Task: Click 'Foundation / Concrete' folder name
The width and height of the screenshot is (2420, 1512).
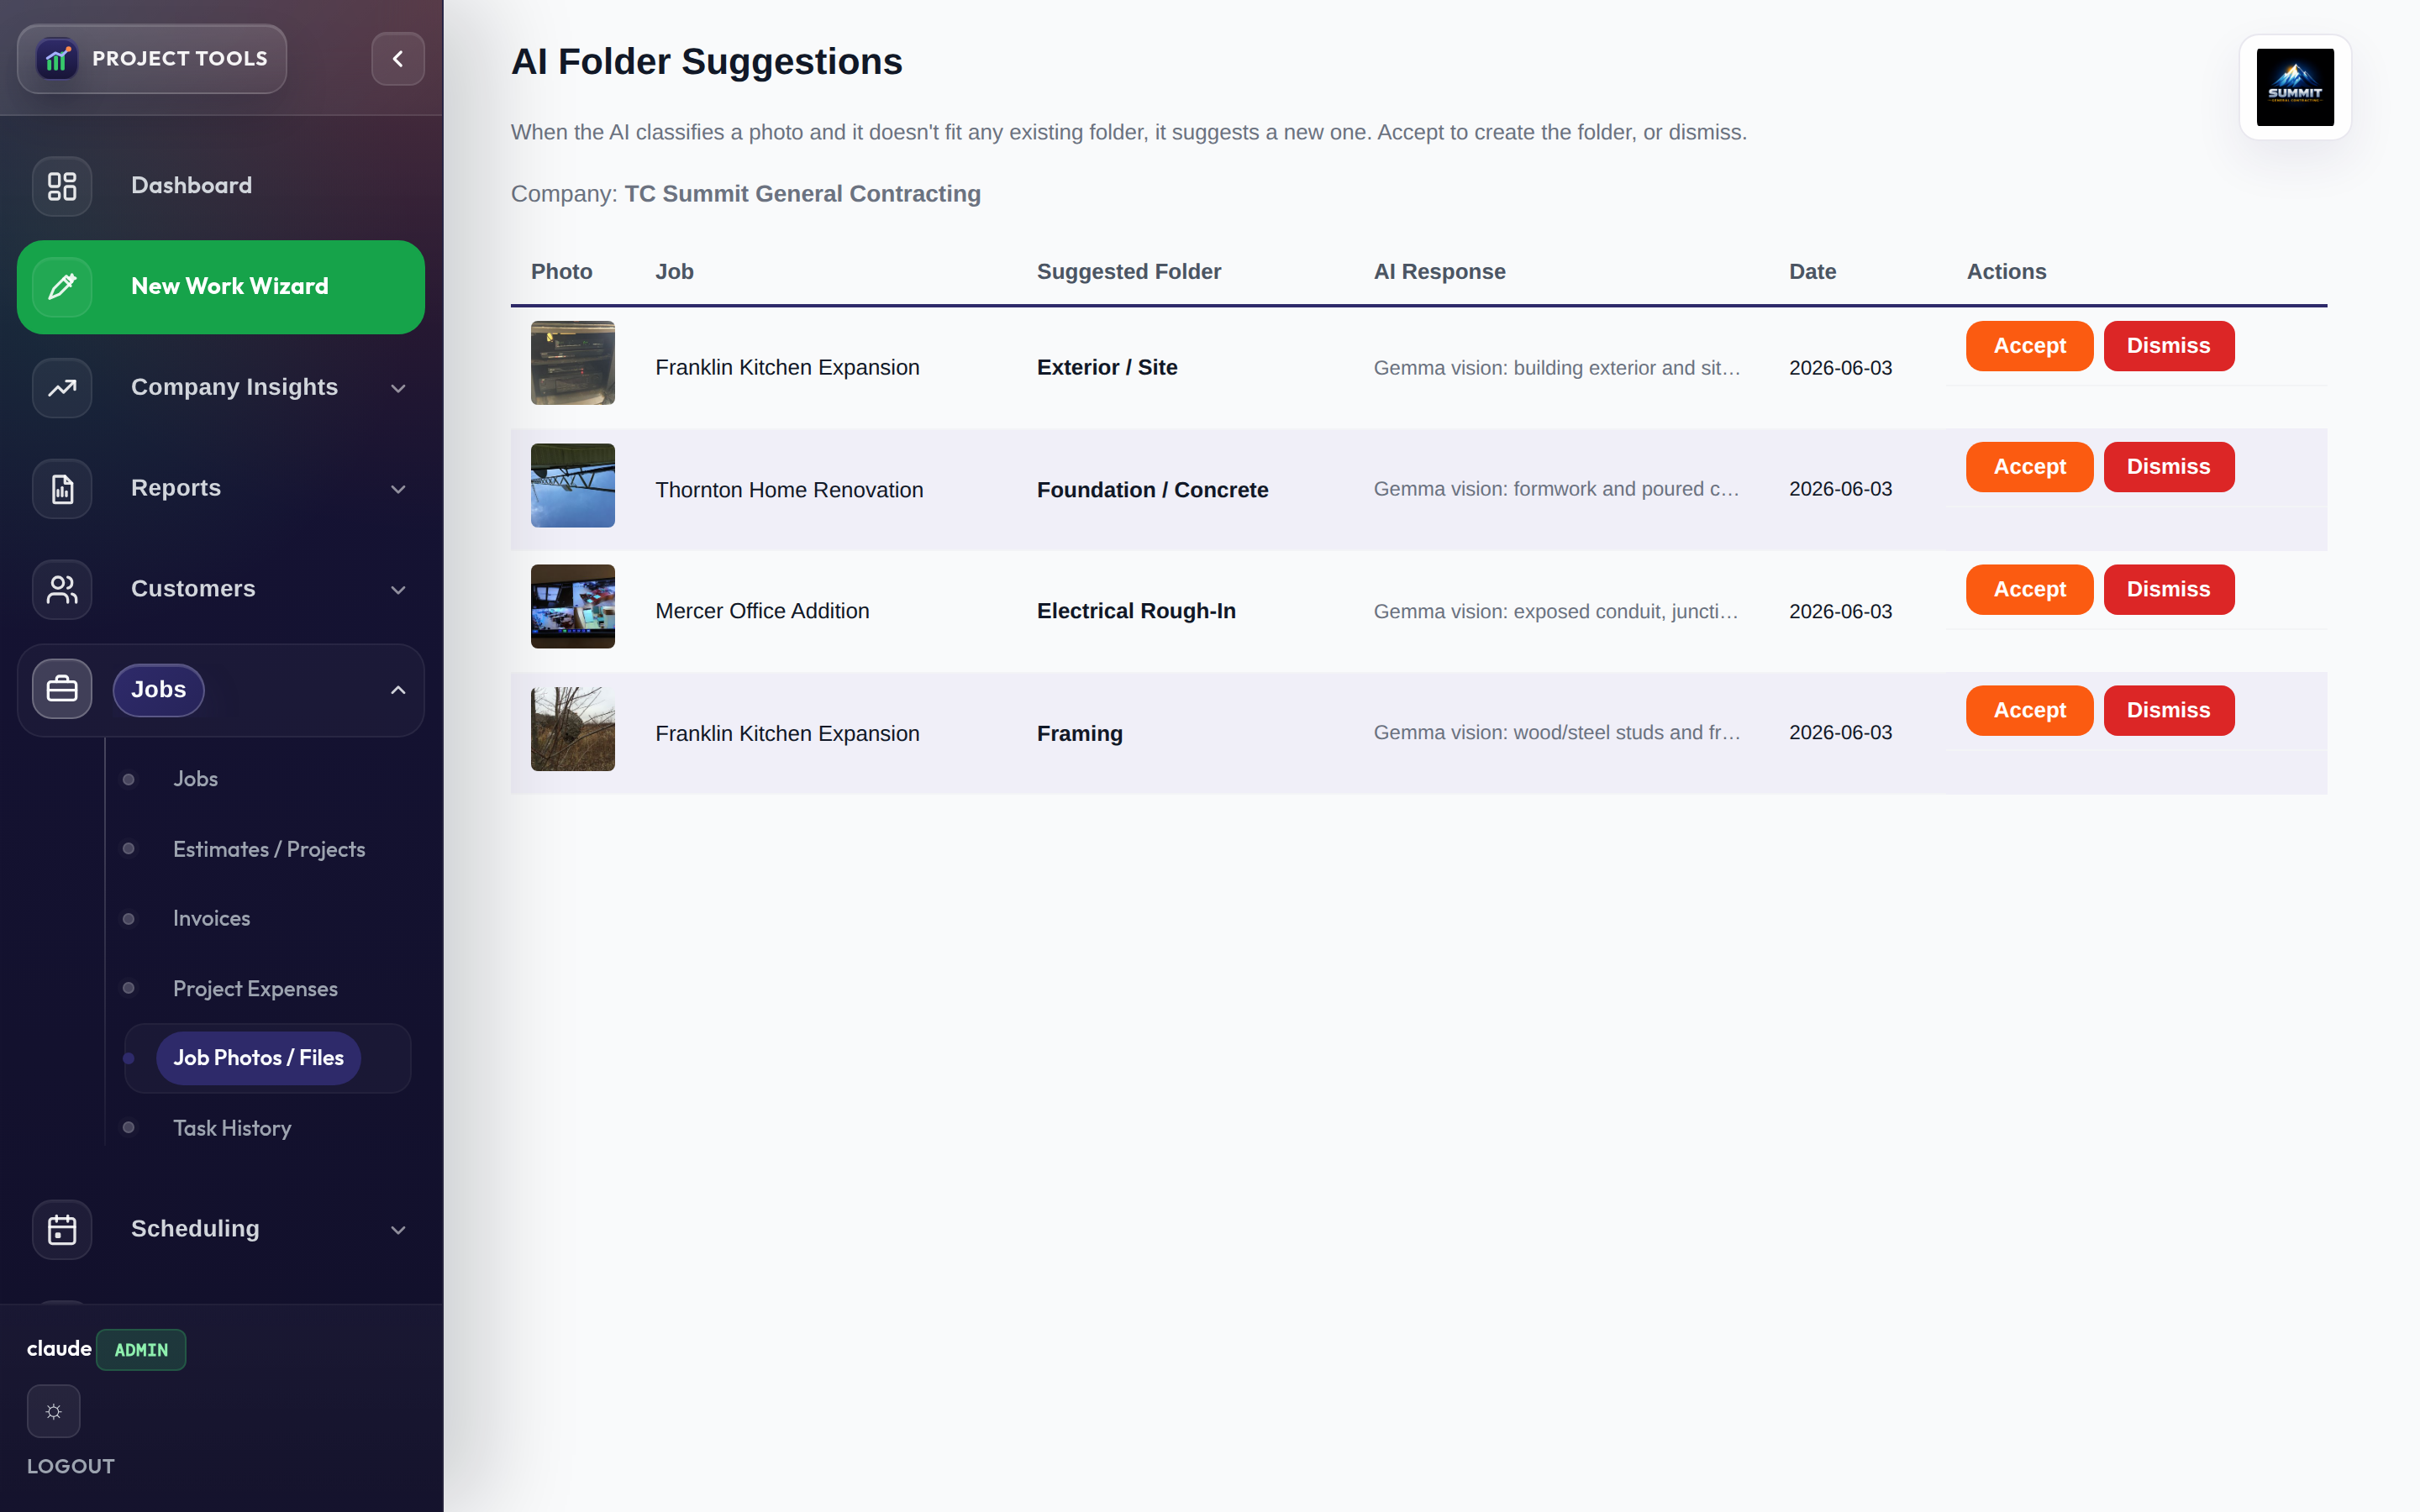Action: 1152,490
